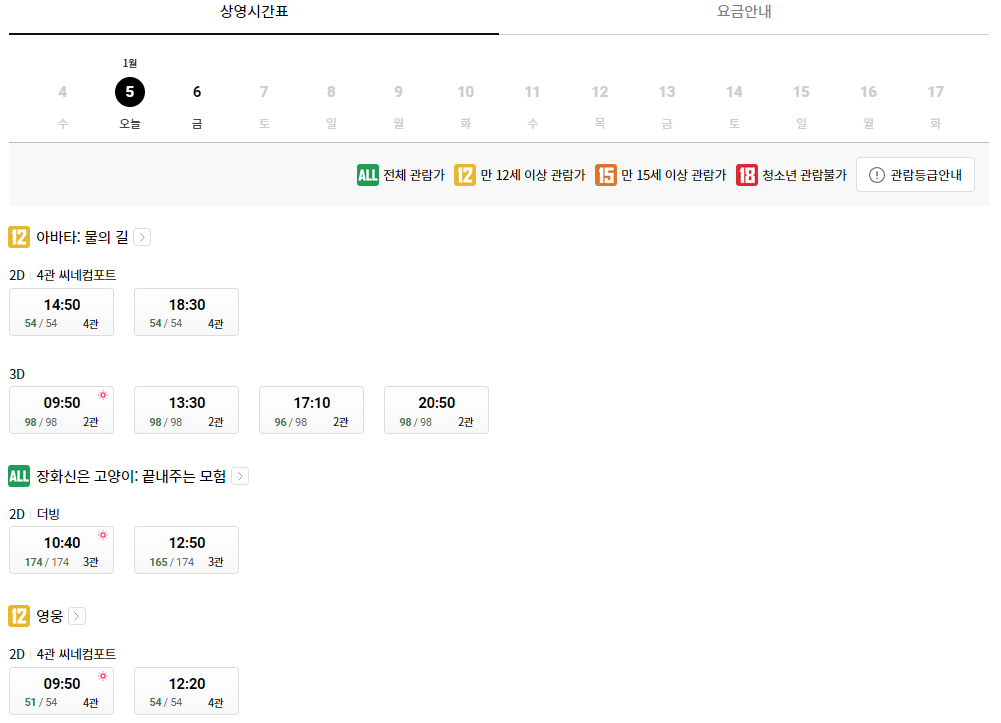Image resolution: width=1001 pixels, height=723 pixels.
Task: Book the 18:30 아바타 2D showtime
Action: click(x=186, y=311)
